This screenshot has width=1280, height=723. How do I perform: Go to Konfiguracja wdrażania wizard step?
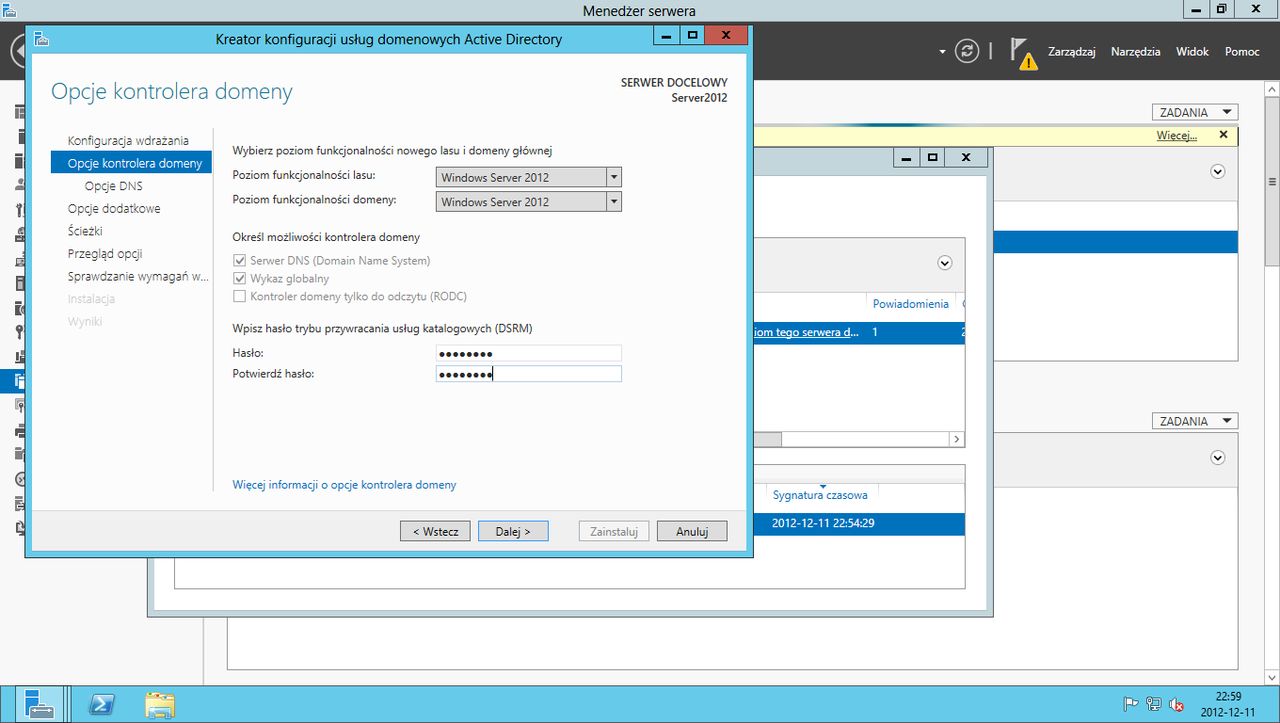coord(128,141)
